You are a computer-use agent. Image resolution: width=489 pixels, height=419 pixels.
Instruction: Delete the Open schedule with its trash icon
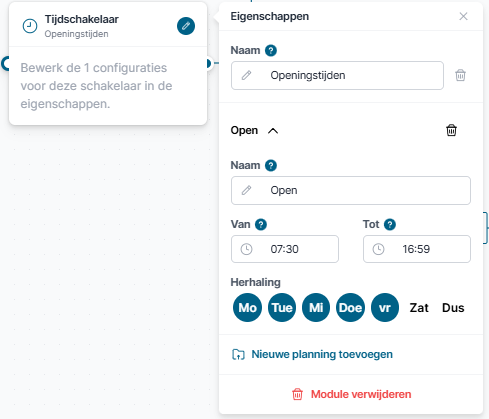click(451, 130)
